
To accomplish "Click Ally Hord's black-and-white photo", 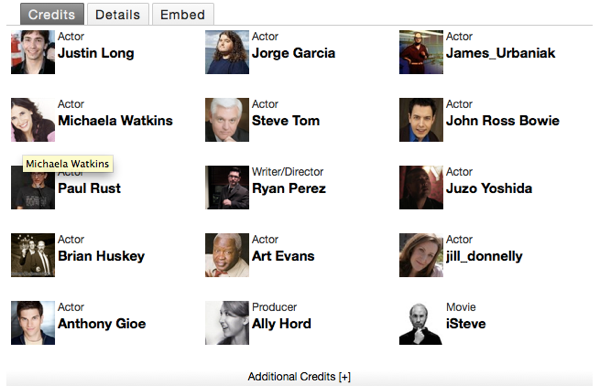I will tap(227, 323).
